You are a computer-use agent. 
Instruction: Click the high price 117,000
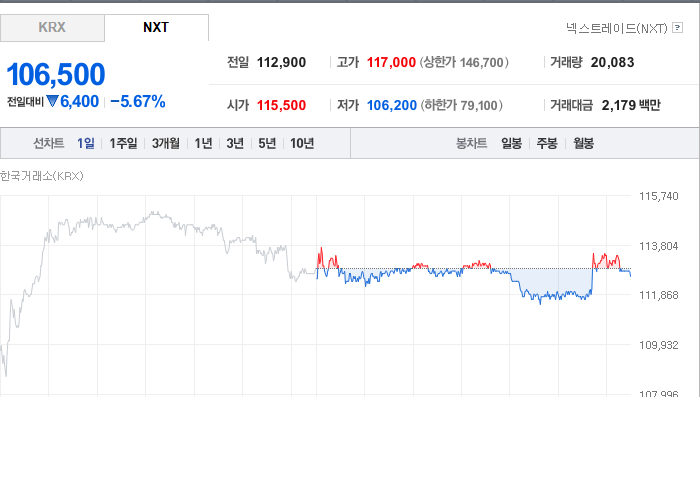392,62
